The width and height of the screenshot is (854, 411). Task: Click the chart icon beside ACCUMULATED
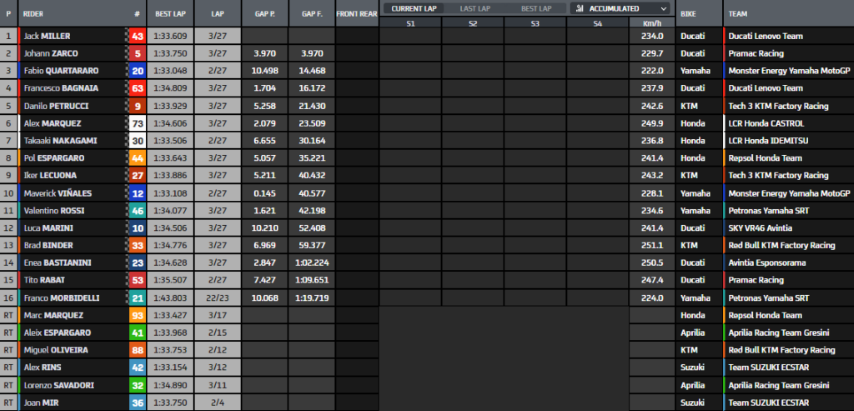click(580, 9)
